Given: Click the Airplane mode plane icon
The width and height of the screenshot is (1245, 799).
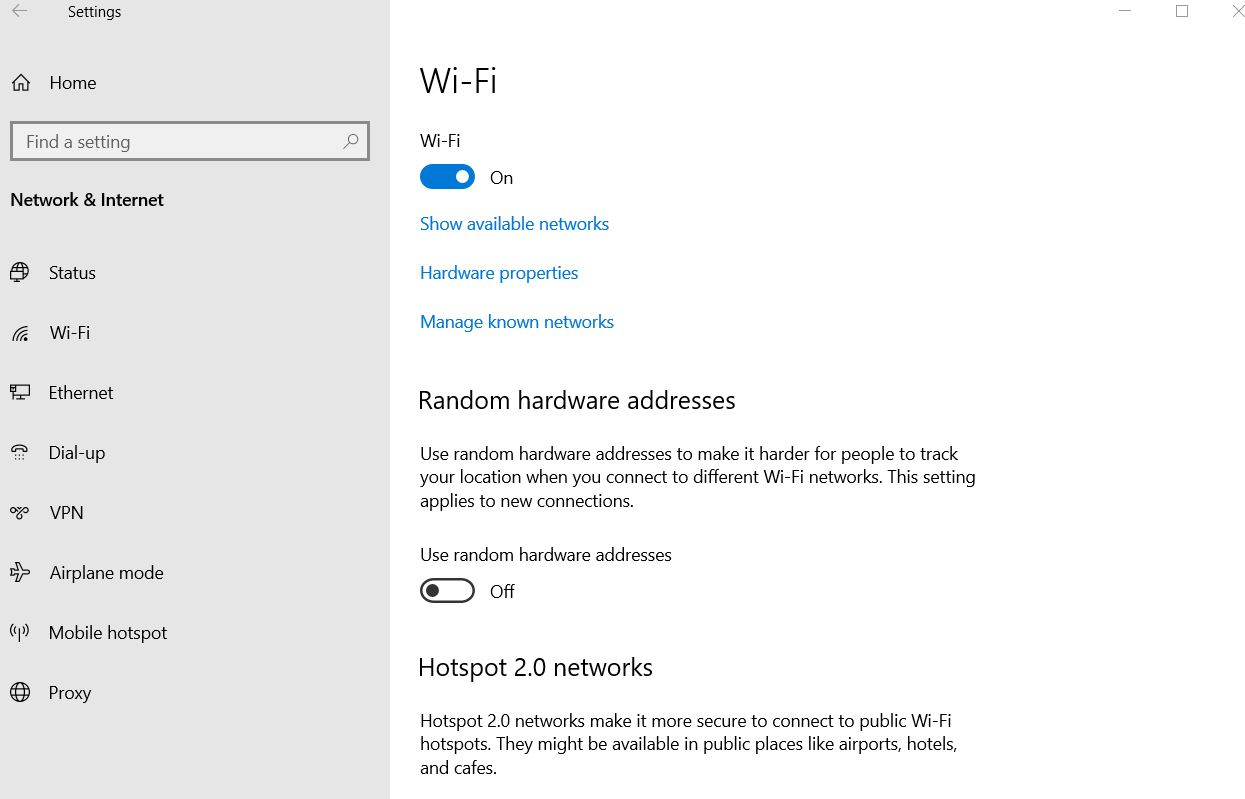Looking at the screenshot, I should point(20,572).
